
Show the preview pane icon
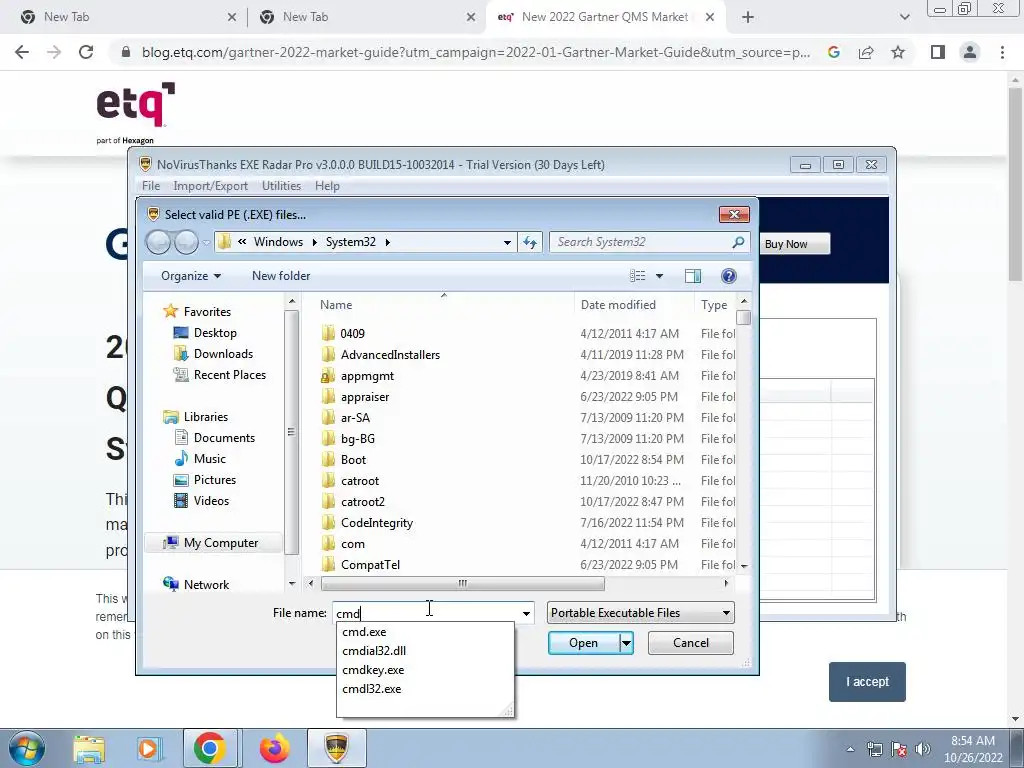point(693,276)
